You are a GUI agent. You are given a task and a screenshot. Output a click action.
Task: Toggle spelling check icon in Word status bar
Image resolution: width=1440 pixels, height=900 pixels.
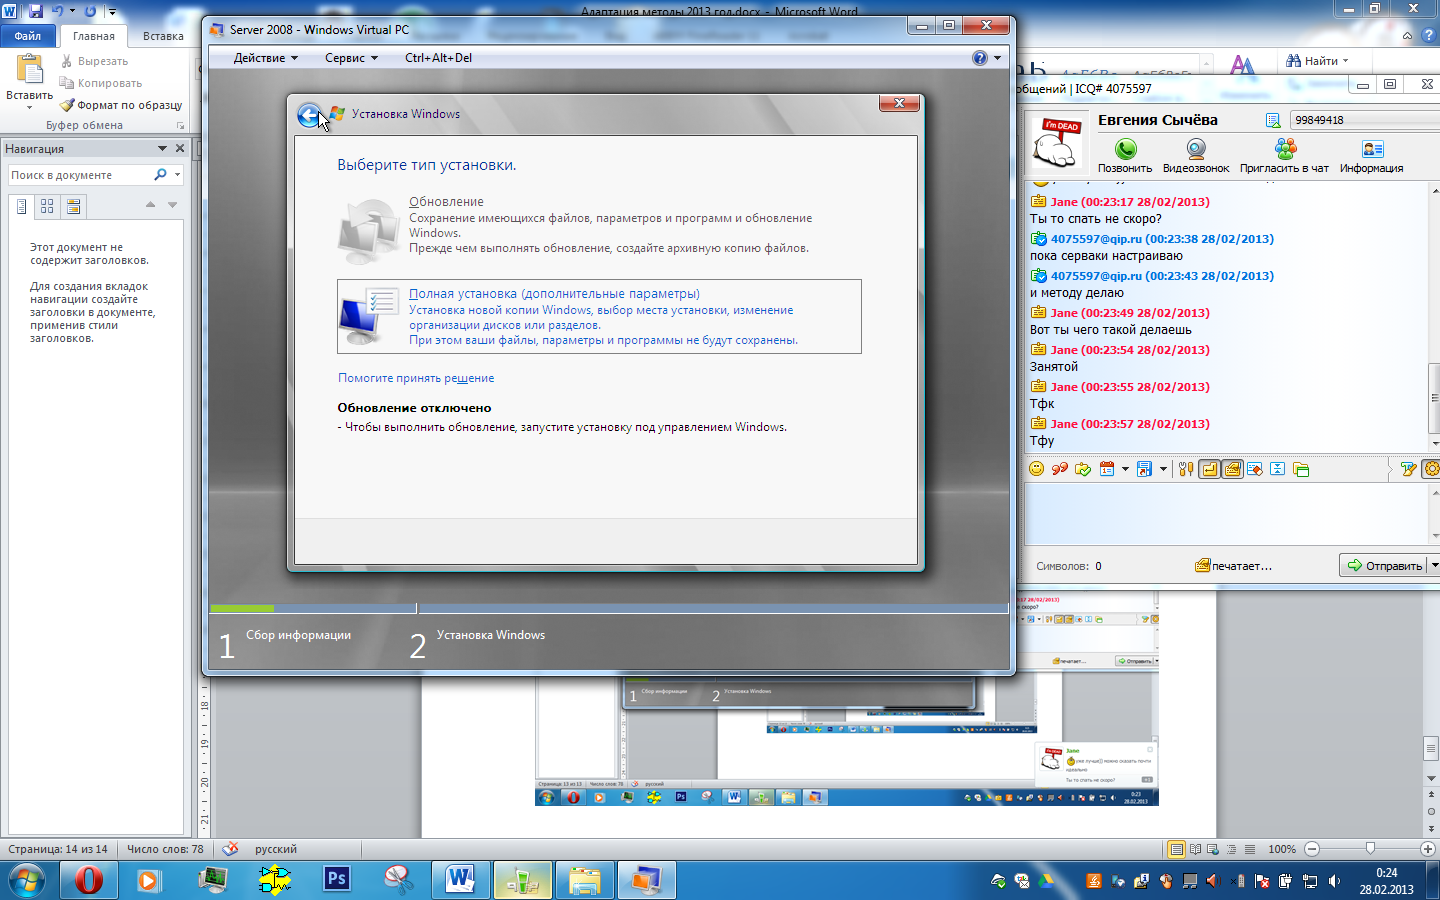click(x=230, y=849)
